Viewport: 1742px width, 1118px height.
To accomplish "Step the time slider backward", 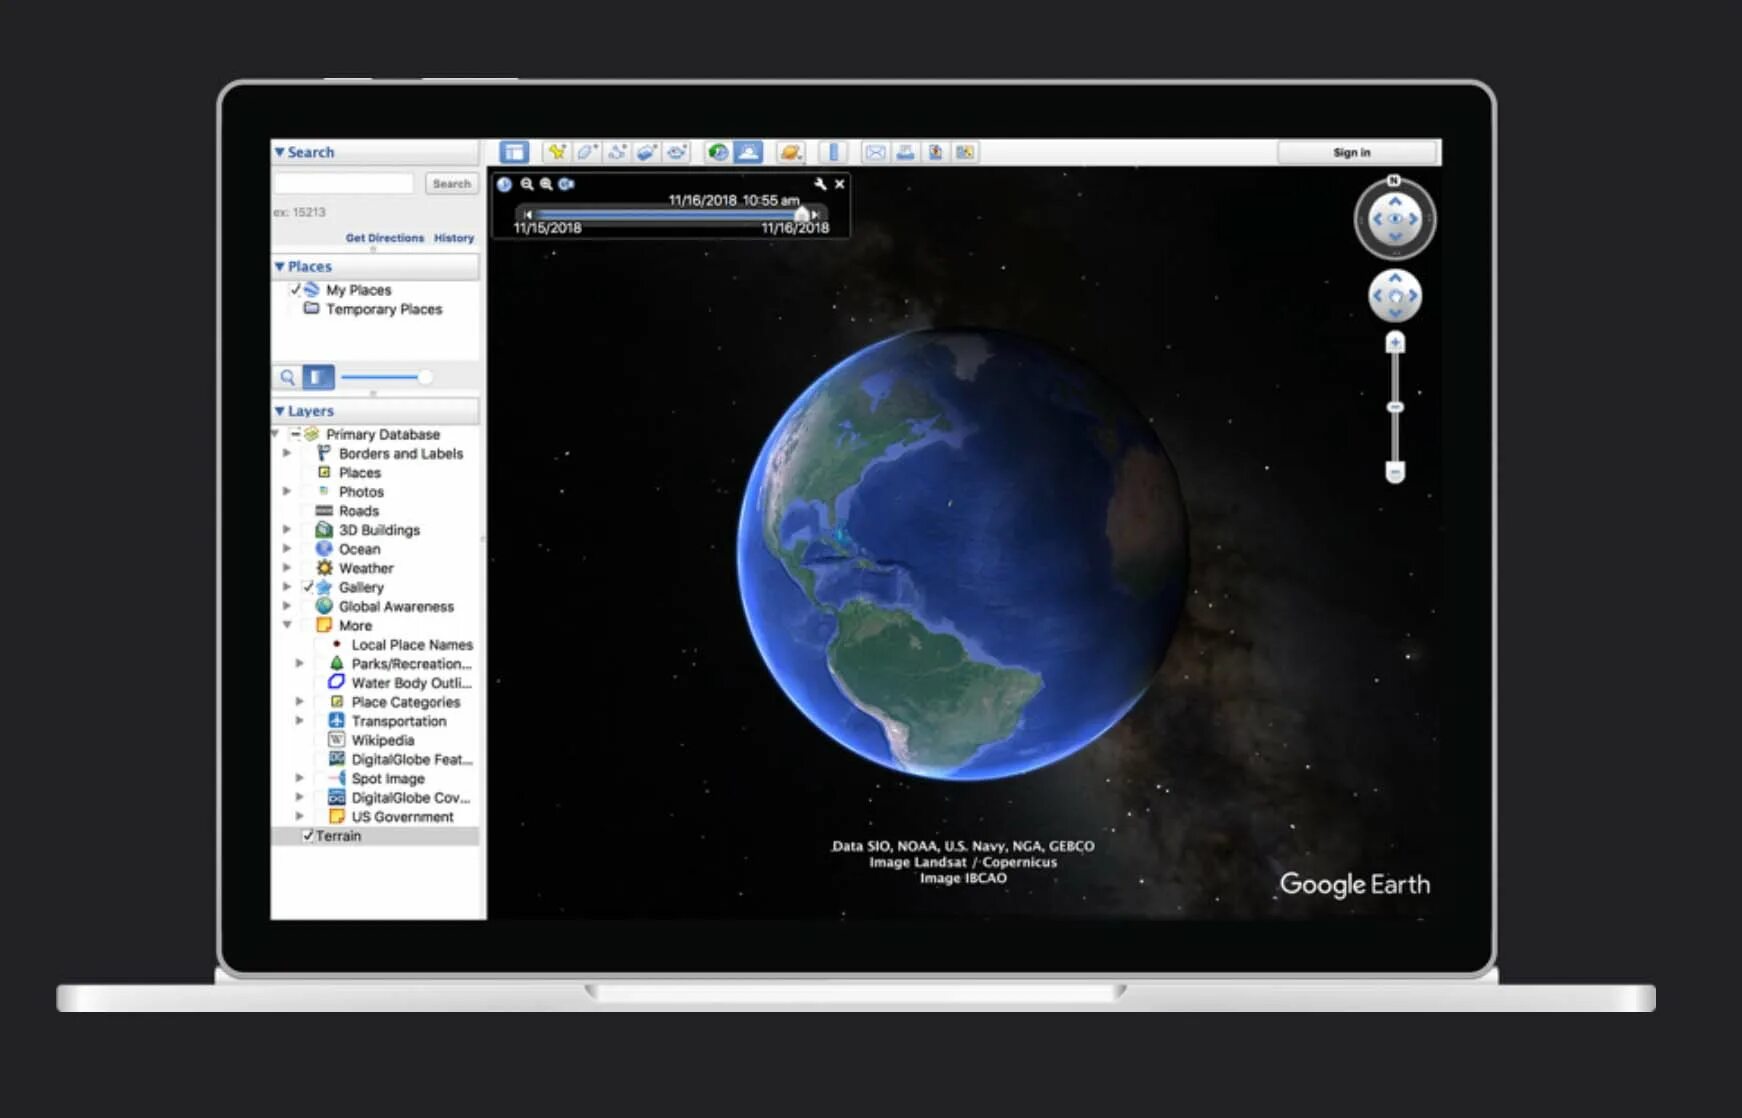I will click(528, 214).
